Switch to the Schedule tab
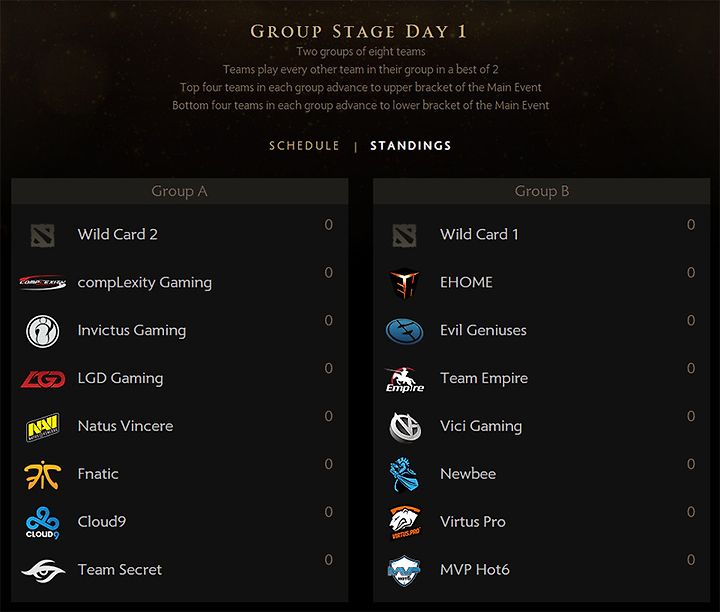Viewport: 720px width, 612px height. pyautogui.click(x=304, y=146)
